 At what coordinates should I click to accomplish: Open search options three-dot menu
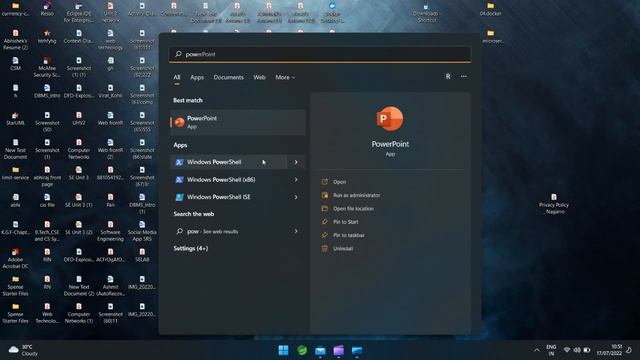(464, 76)
